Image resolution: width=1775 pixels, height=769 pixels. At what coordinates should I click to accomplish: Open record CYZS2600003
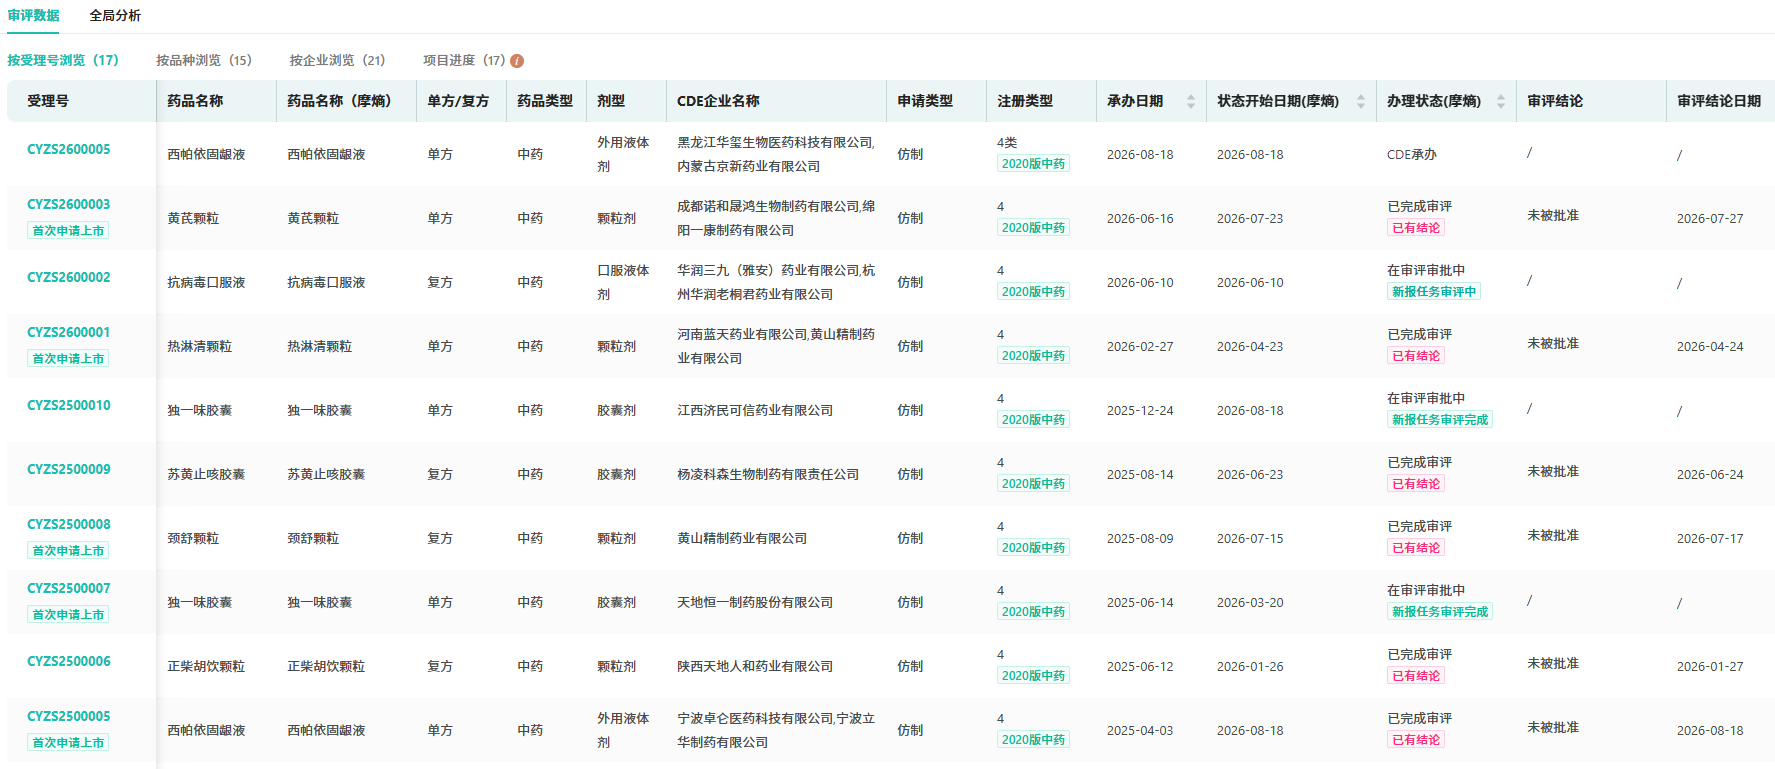click(69, 204)
